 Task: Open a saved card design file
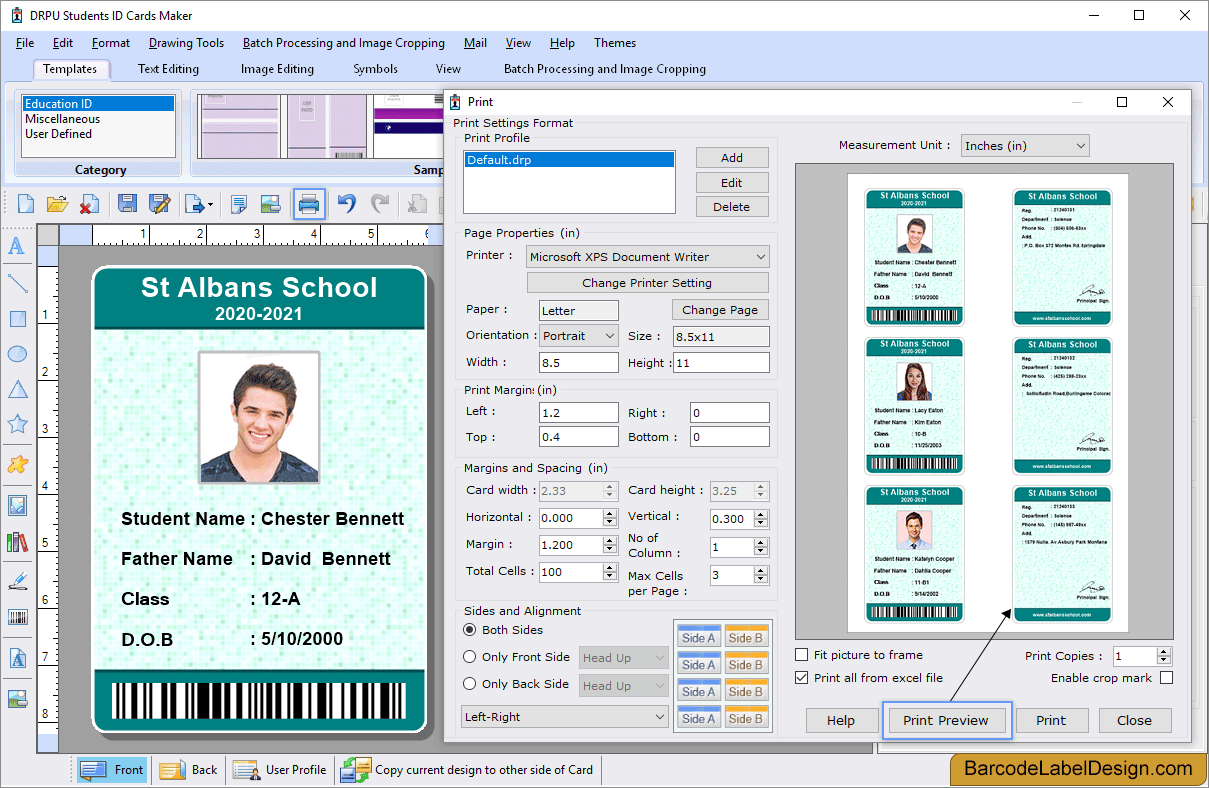pyautogui.click(x=57, y=204)
